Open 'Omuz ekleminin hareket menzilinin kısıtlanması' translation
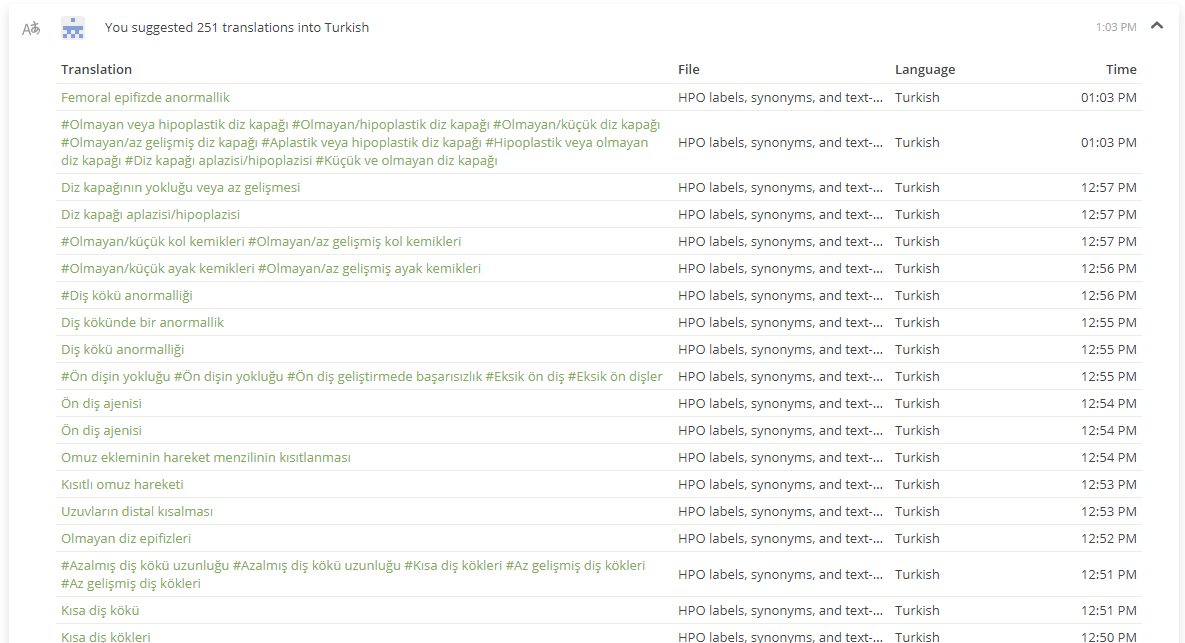This screenshot has width=1185, height=643. coord(206,458)
